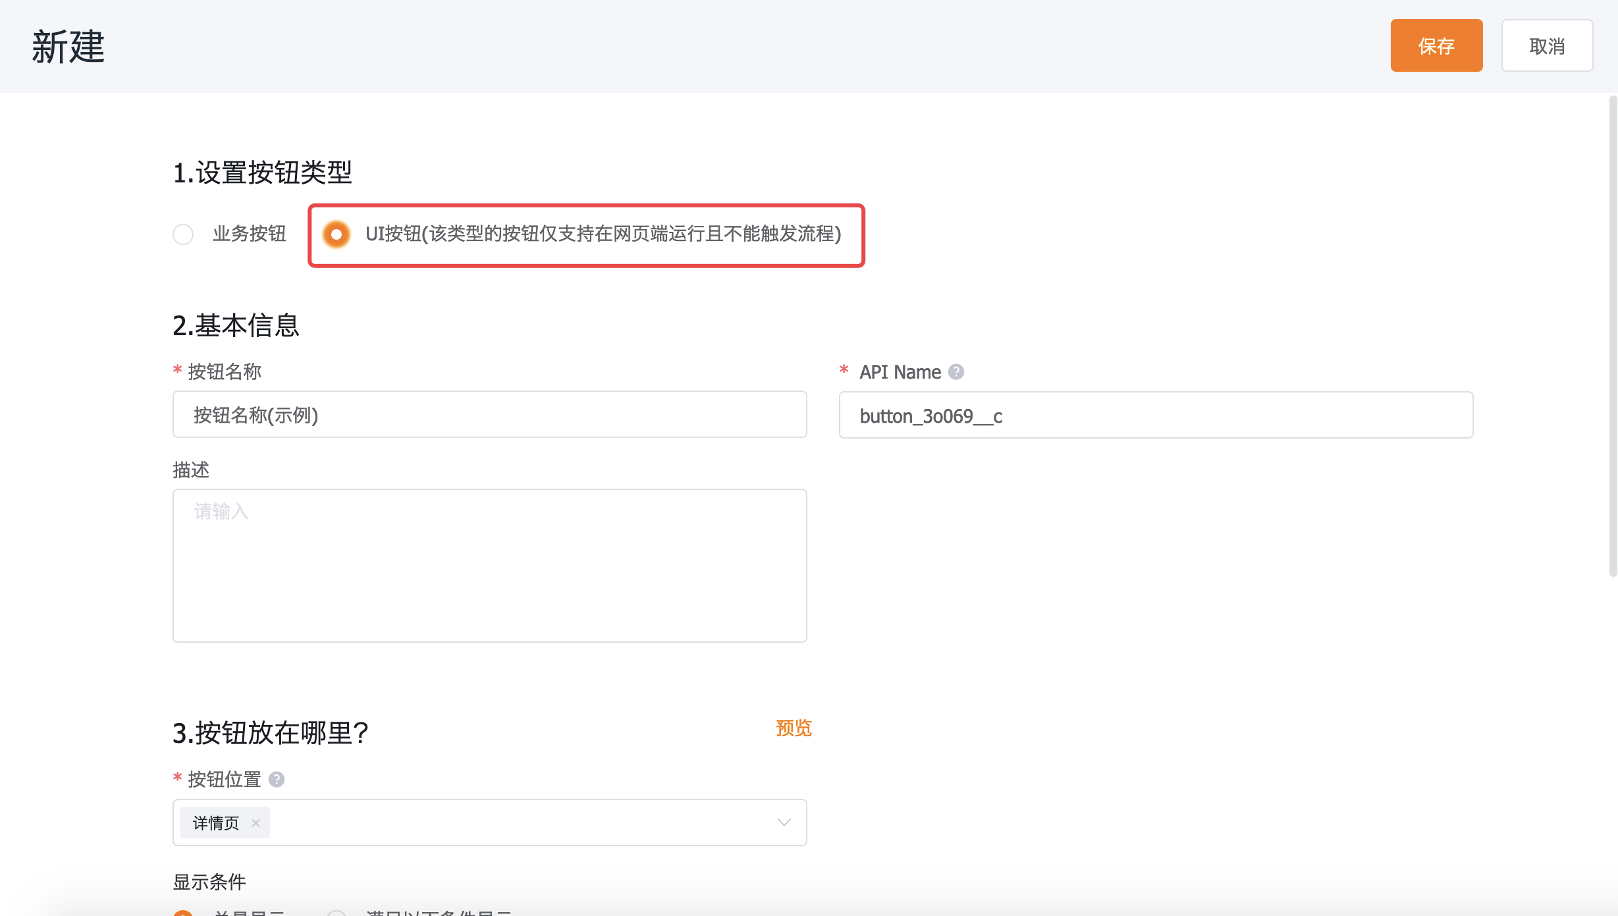Click the 新建 page title
This screenshot has height=916, width=1618.
coord(68,47)
